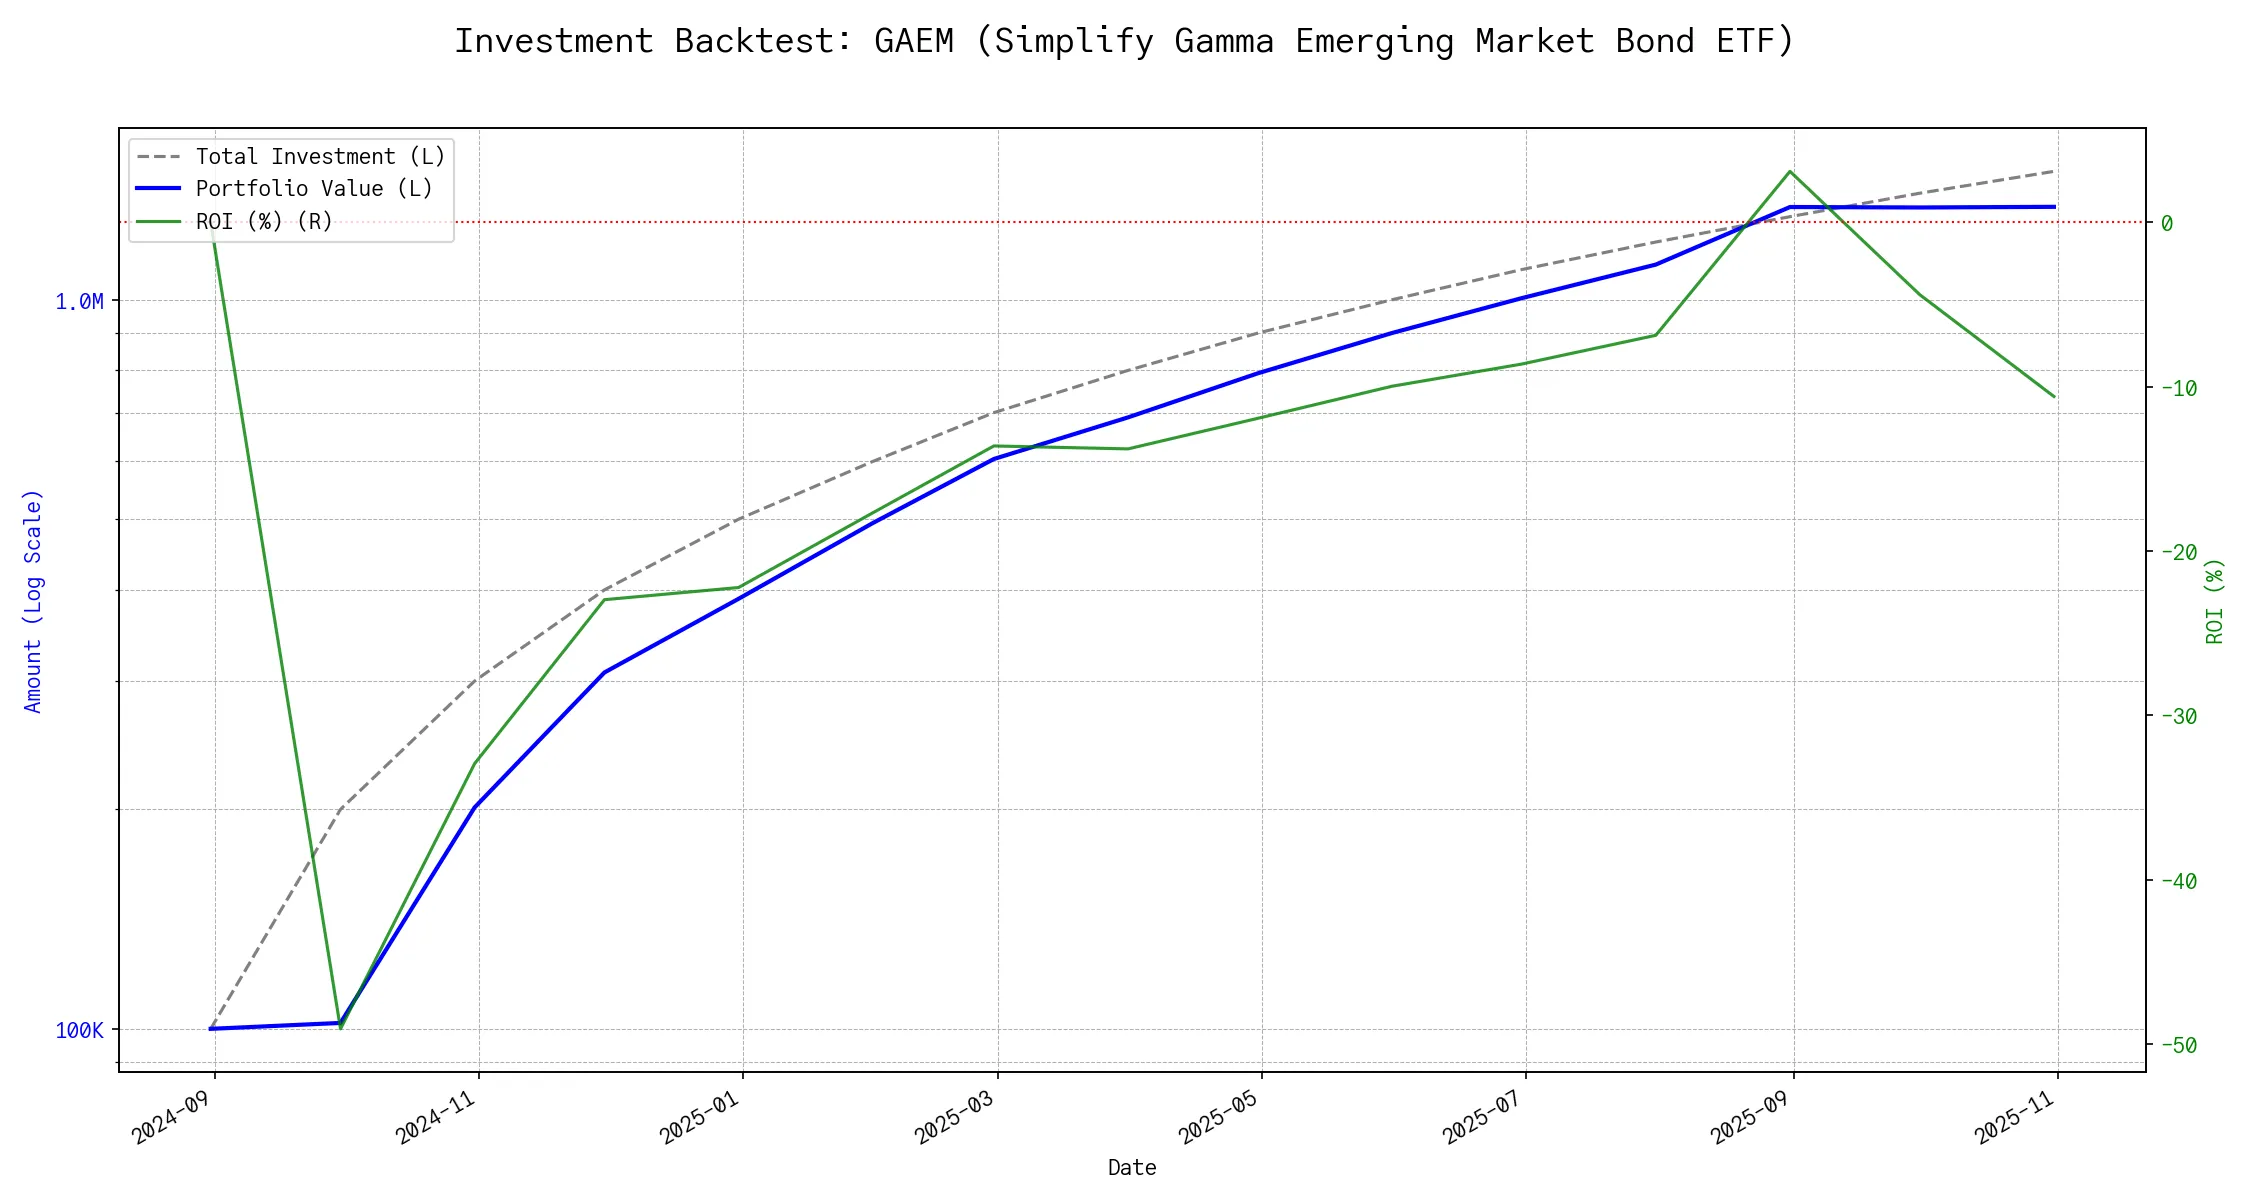Image resolution: width=2250 pixels, height=1200 pixels.
Task: Click the 100K left axis label
Action: pos(79,1030)
